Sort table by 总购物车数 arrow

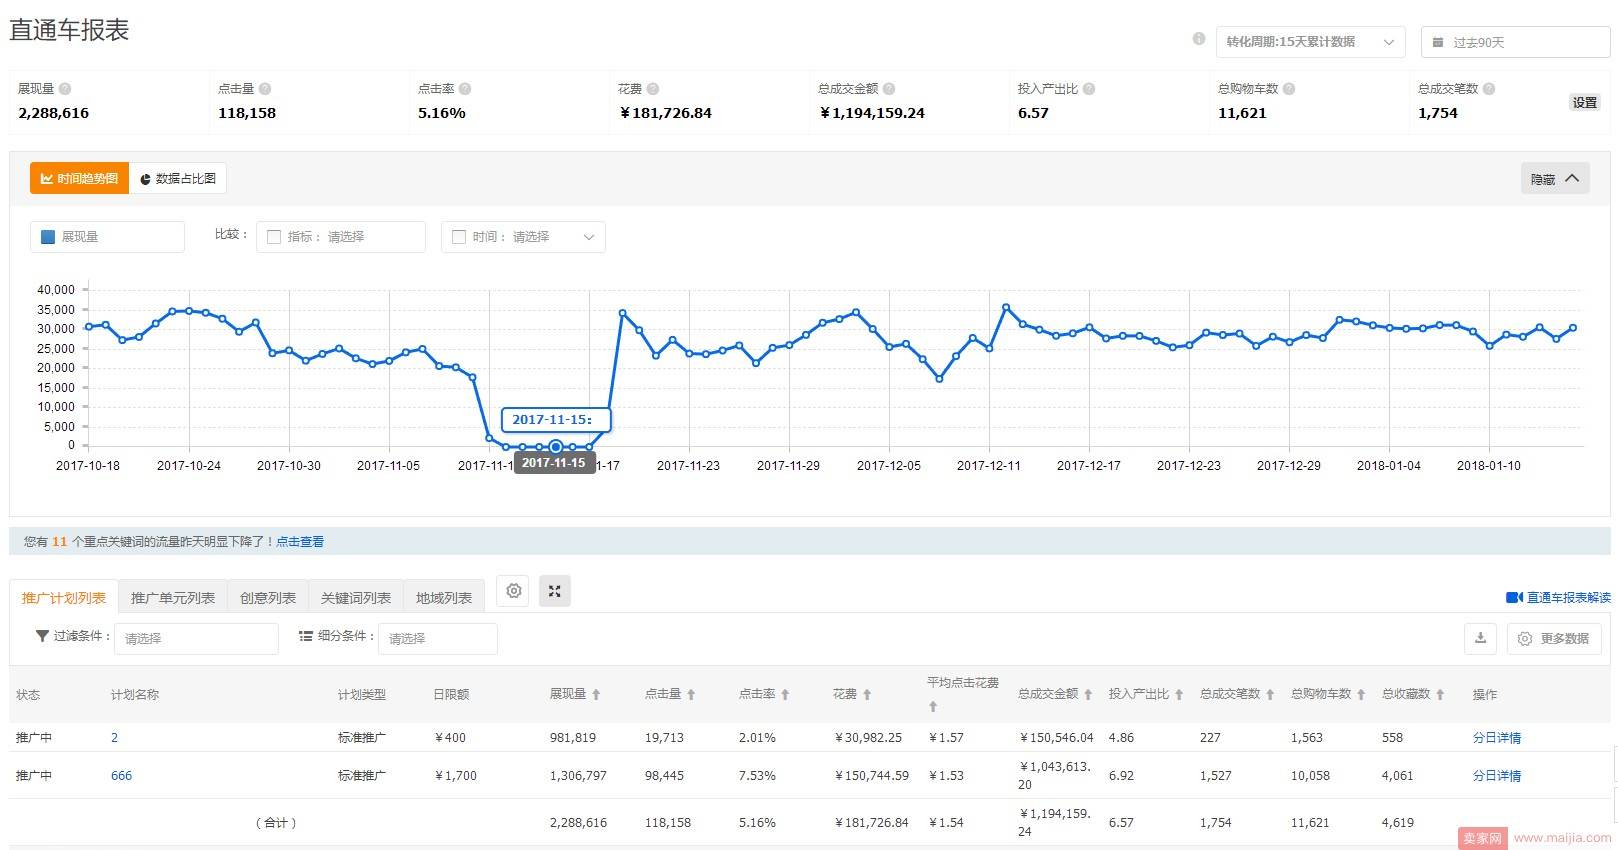[1361, 694]
